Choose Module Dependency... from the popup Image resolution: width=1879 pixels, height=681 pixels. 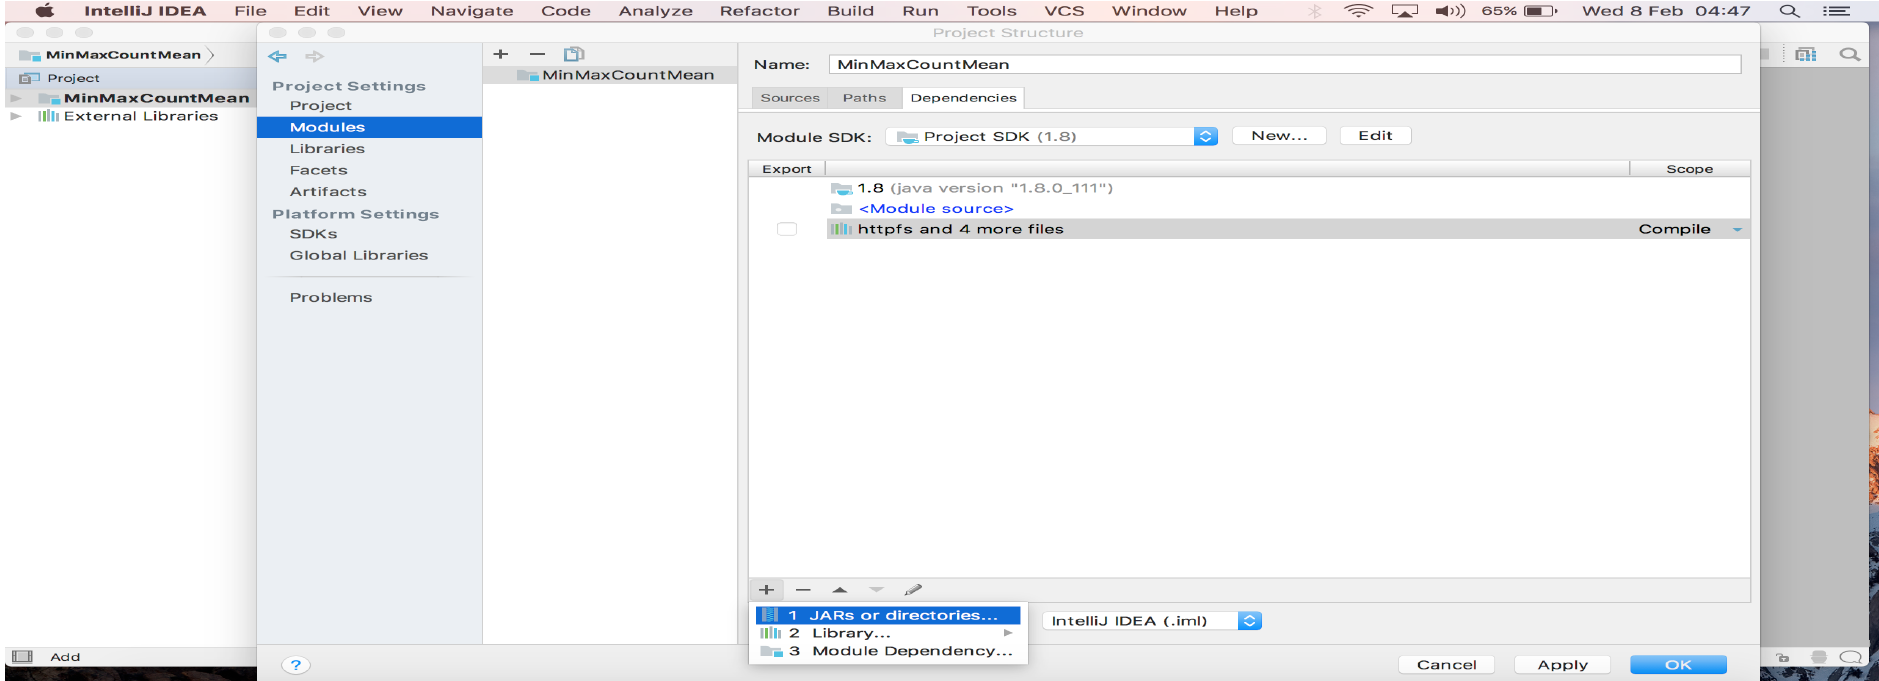(888, 651)
